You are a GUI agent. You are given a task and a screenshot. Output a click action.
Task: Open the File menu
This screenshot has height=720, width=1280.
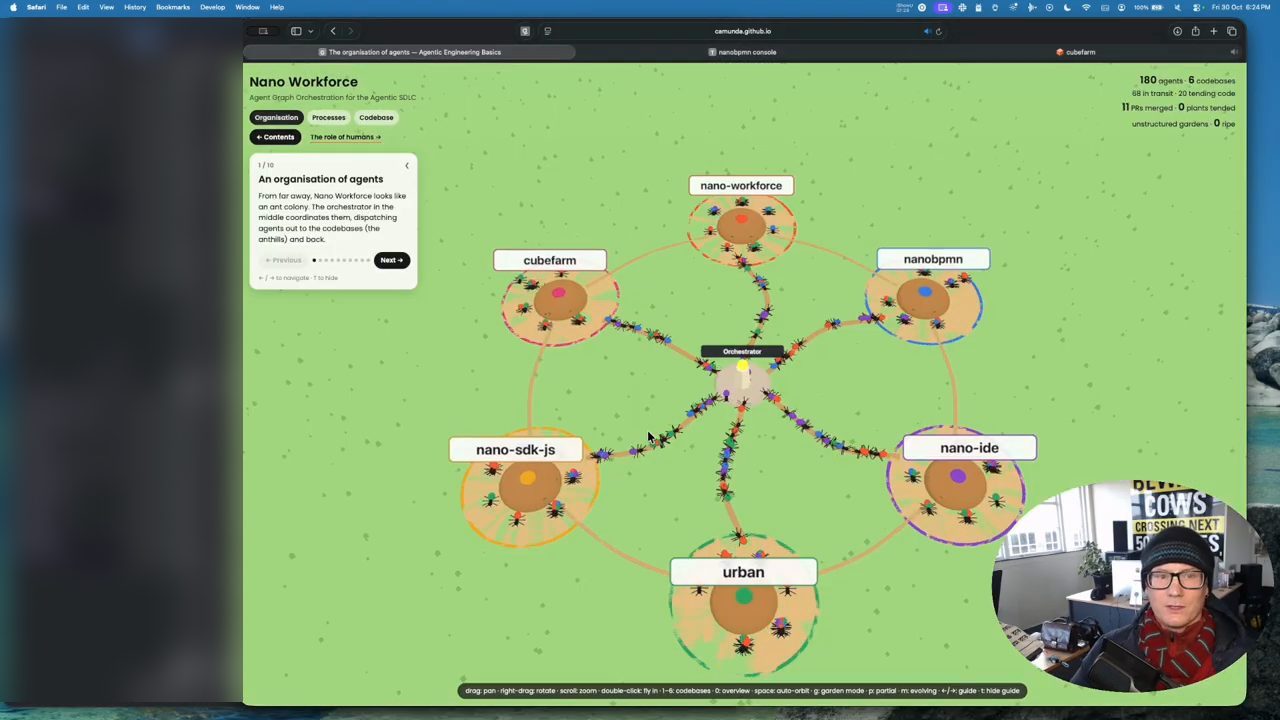pos(61,7)
